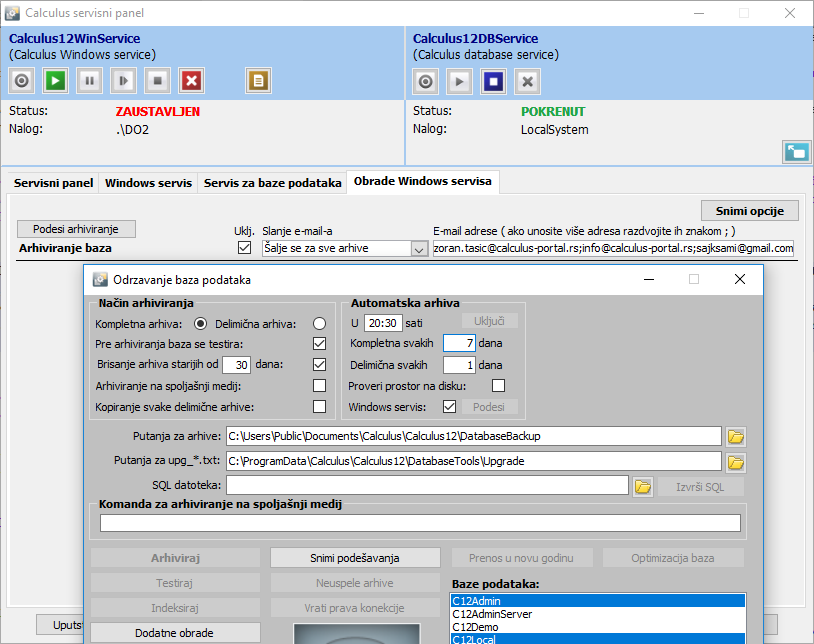The height and width of the screenshot is (644, 814).
Task: Browse folder for Putanja za arhive
Action: [x=736, y=436]
